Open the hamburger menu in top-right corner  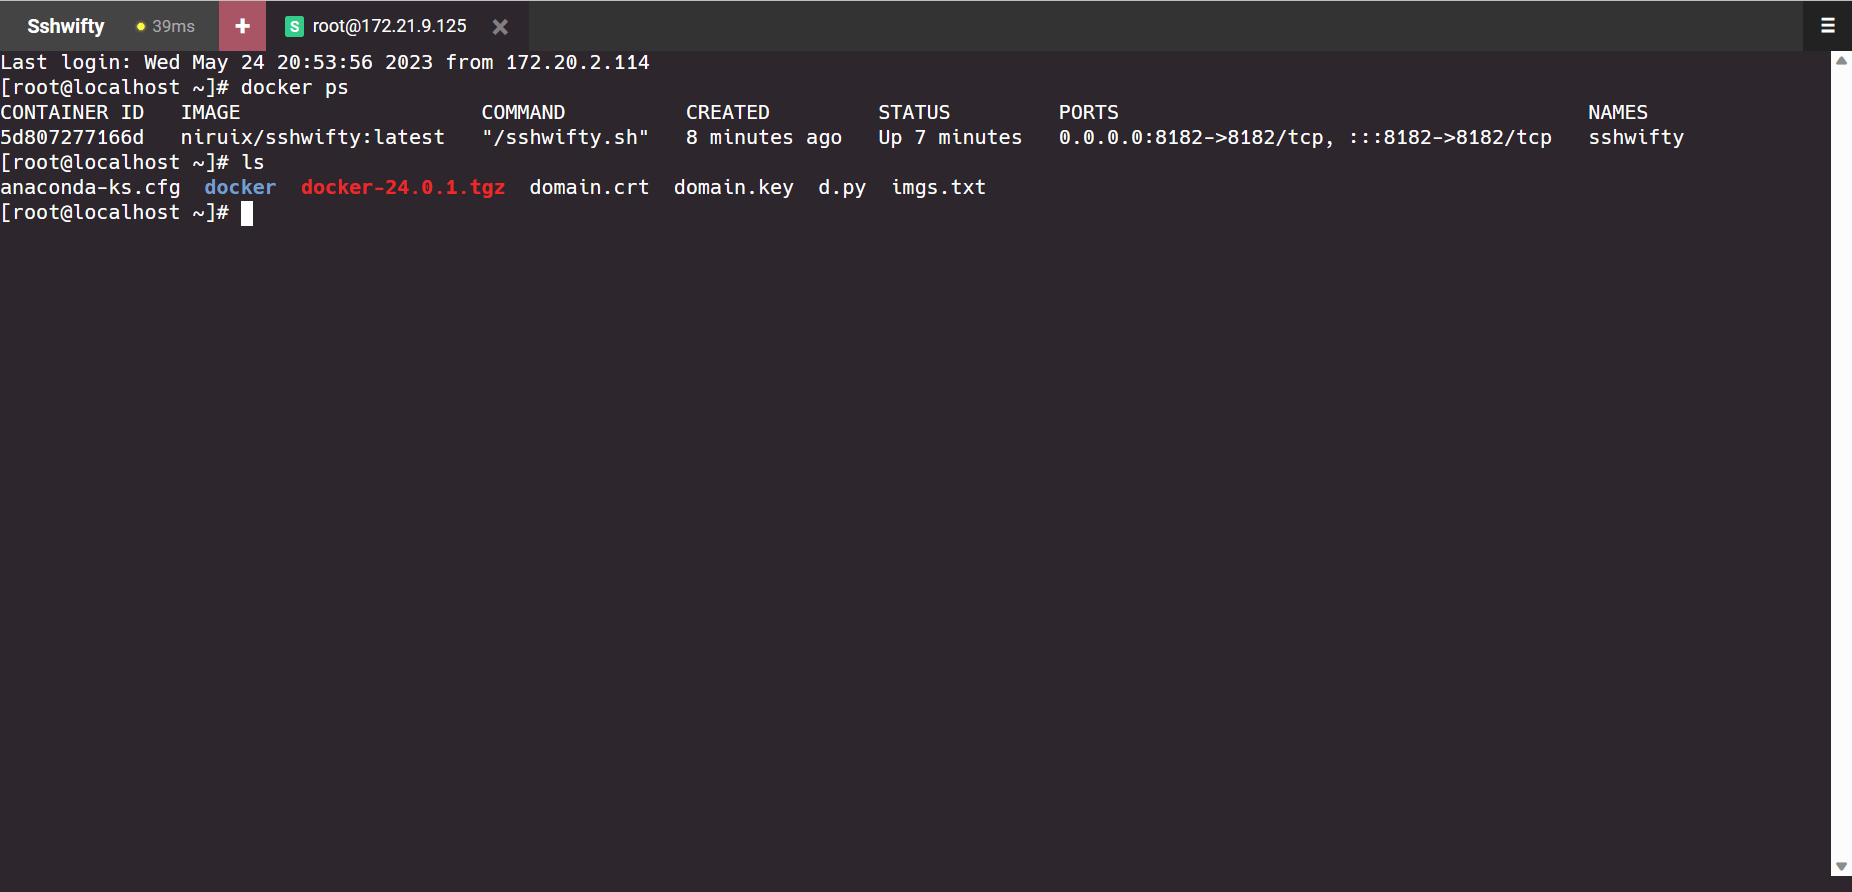[1827, 26]
